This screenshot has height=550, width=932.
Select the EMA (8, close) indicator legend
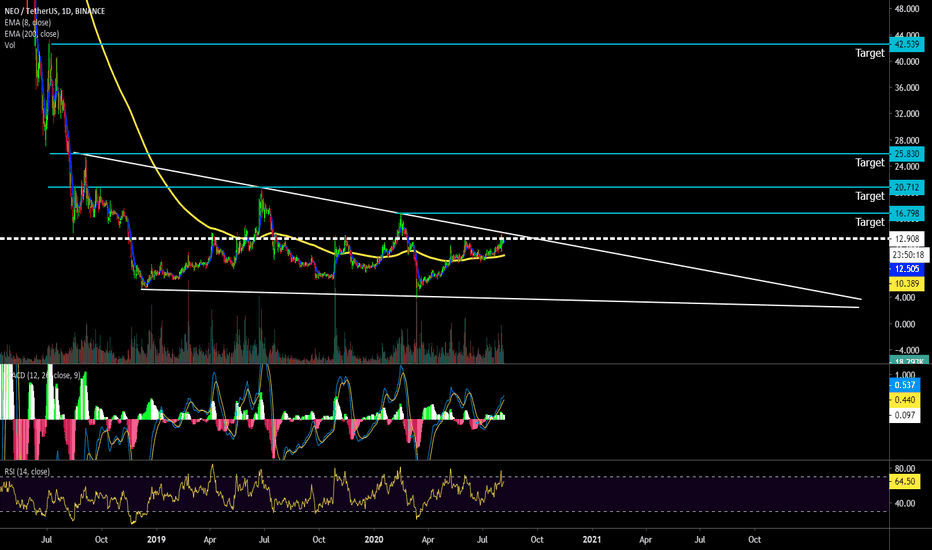pyautogui.click(x=27, y=23)
